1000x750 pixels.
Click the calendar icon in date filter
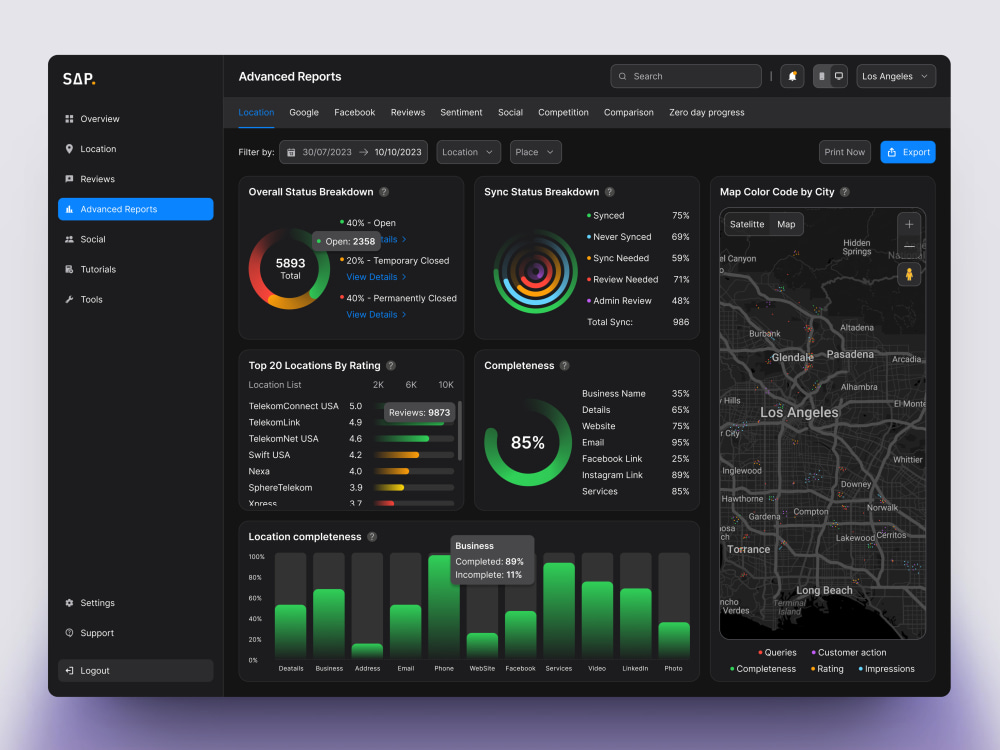[291, 152]
